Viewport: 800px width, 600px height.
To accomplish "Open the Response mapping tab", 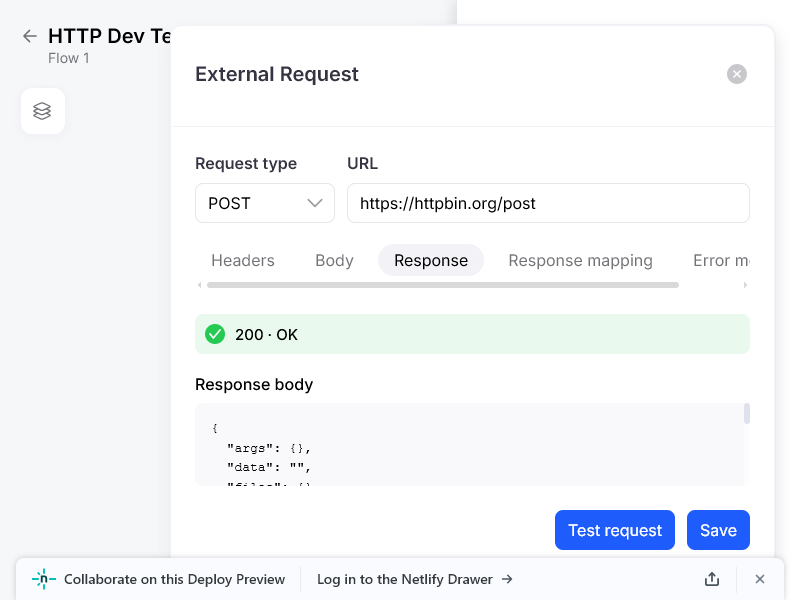I will point(580,260).
